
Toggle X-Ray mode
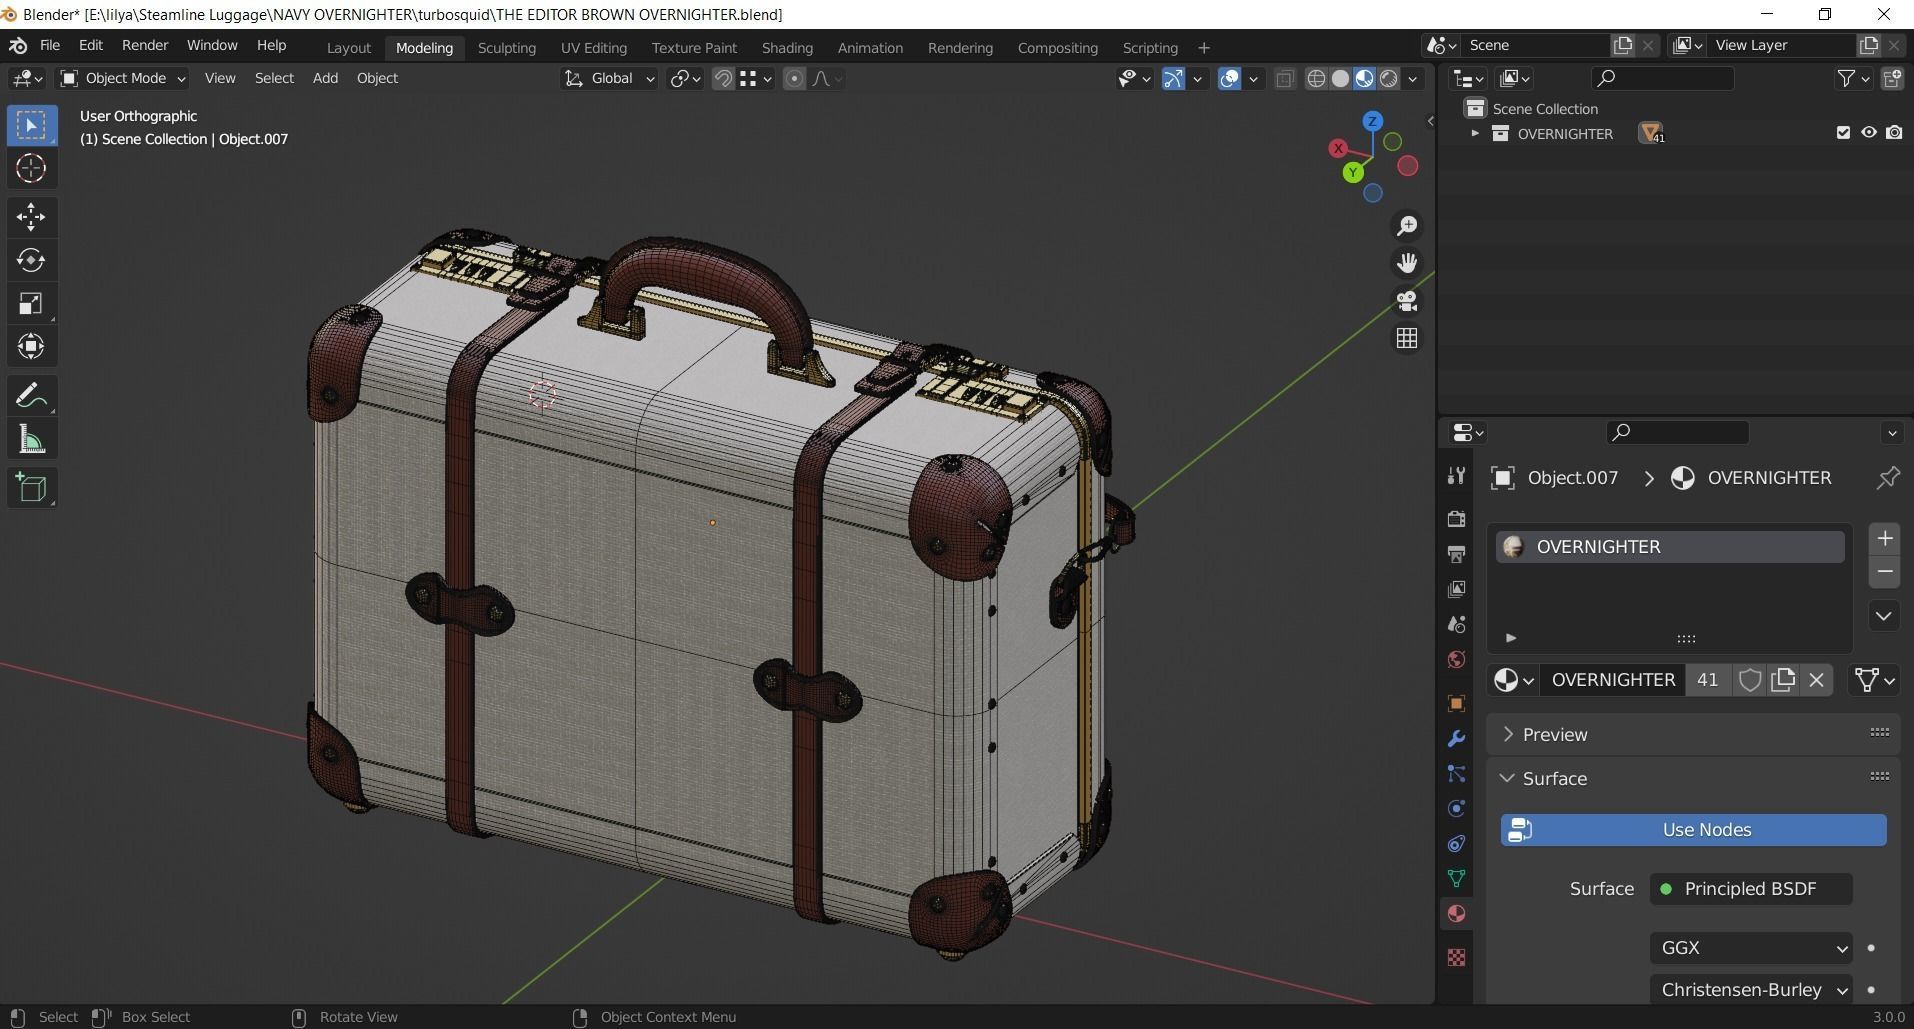(x=1285, y=78)
